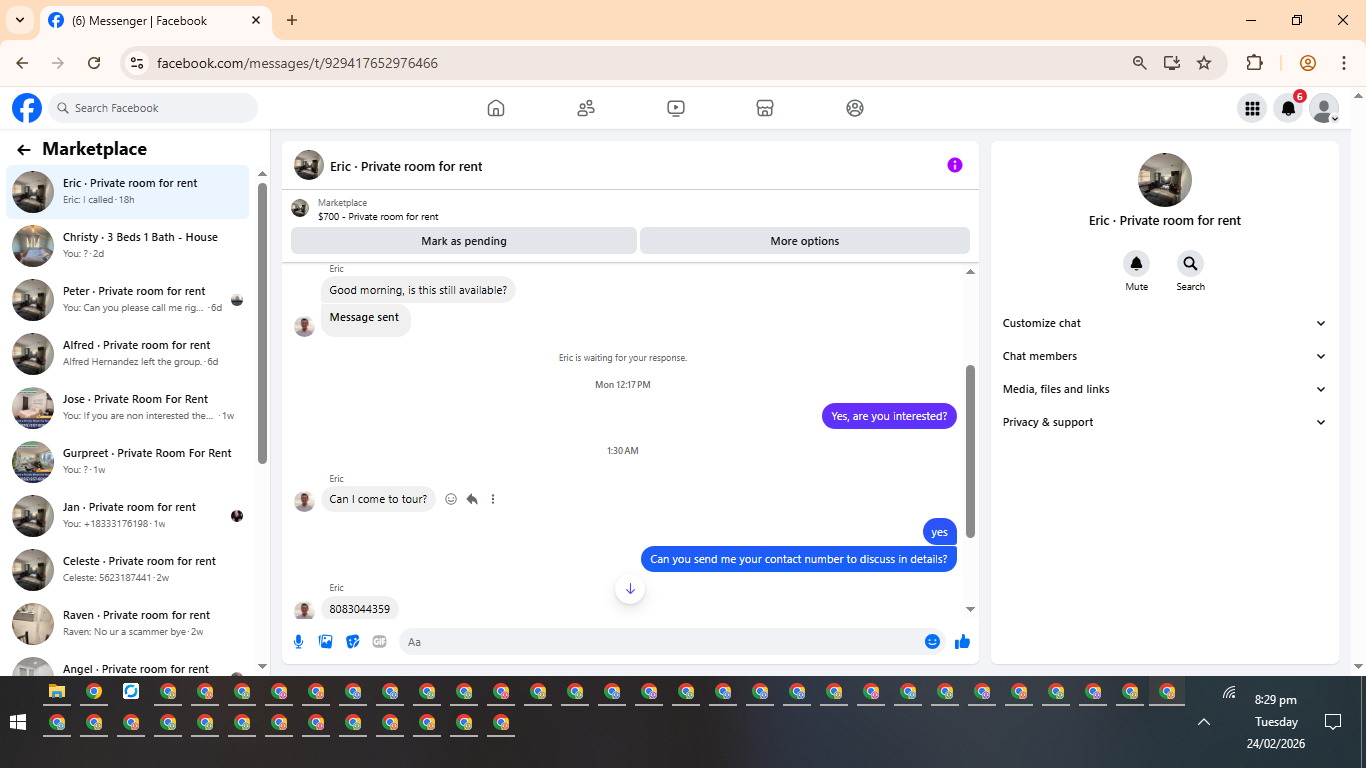Search in conversation magnifier icon
1366x768 pixels.
pos(1190,264)
